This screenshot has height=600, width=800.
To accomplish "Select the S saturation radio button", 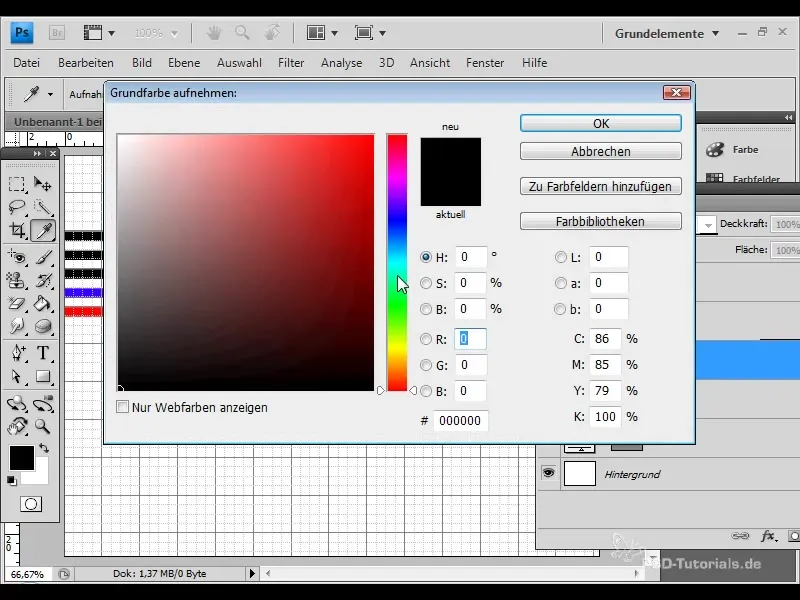I will (x=426, y=283).
